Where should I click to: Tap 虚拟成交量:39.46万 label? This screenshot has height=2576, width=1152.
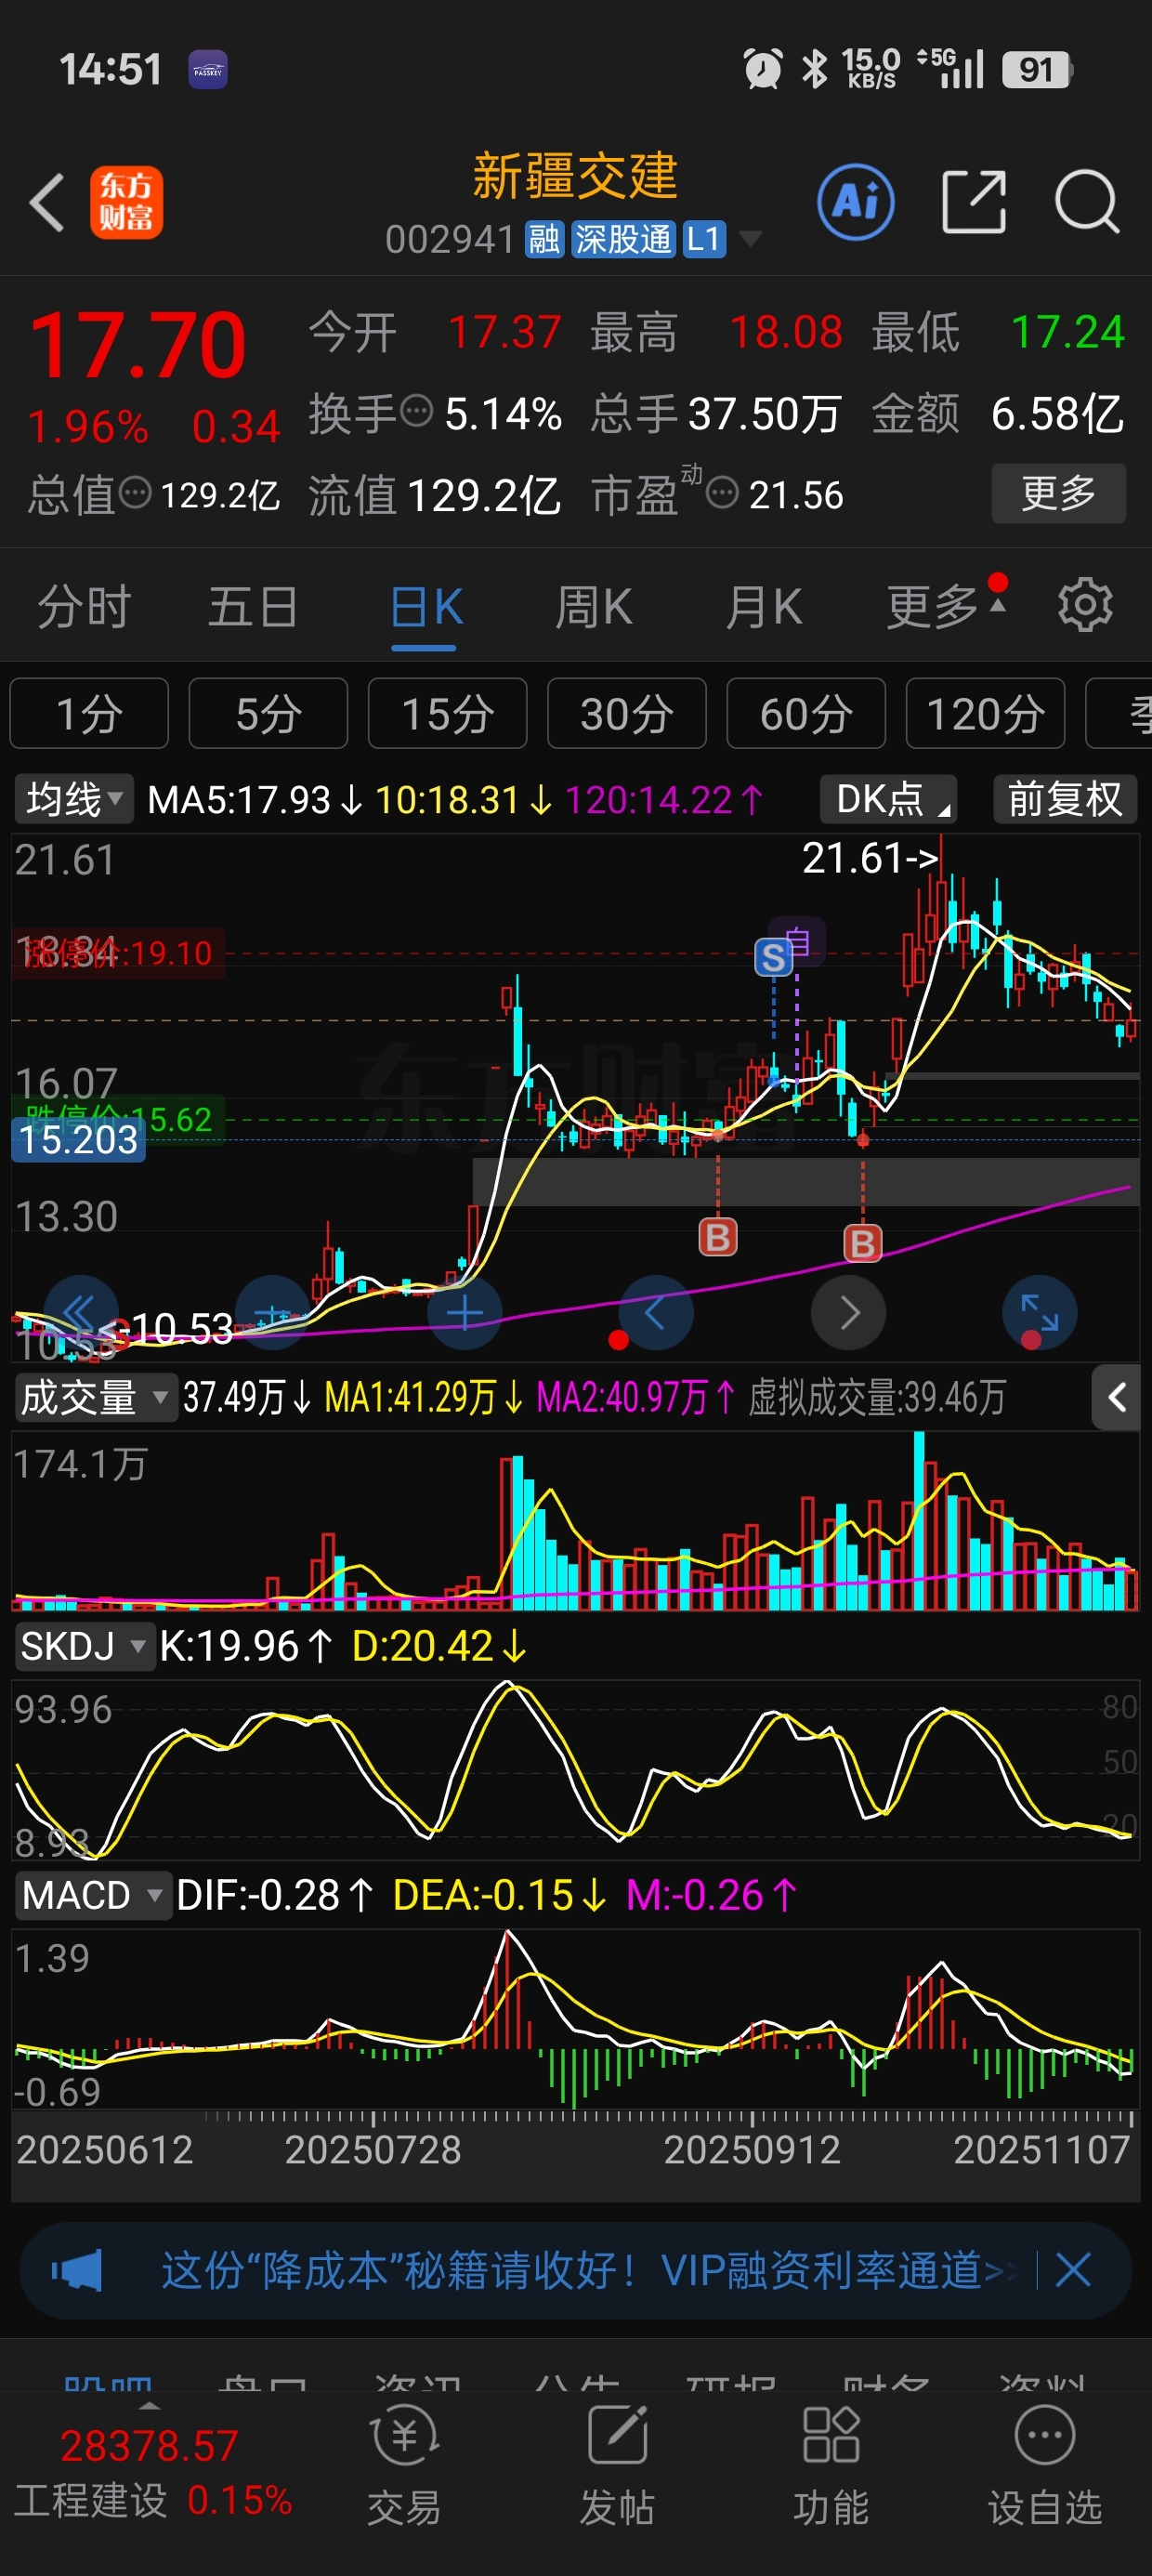point(877,1397)
